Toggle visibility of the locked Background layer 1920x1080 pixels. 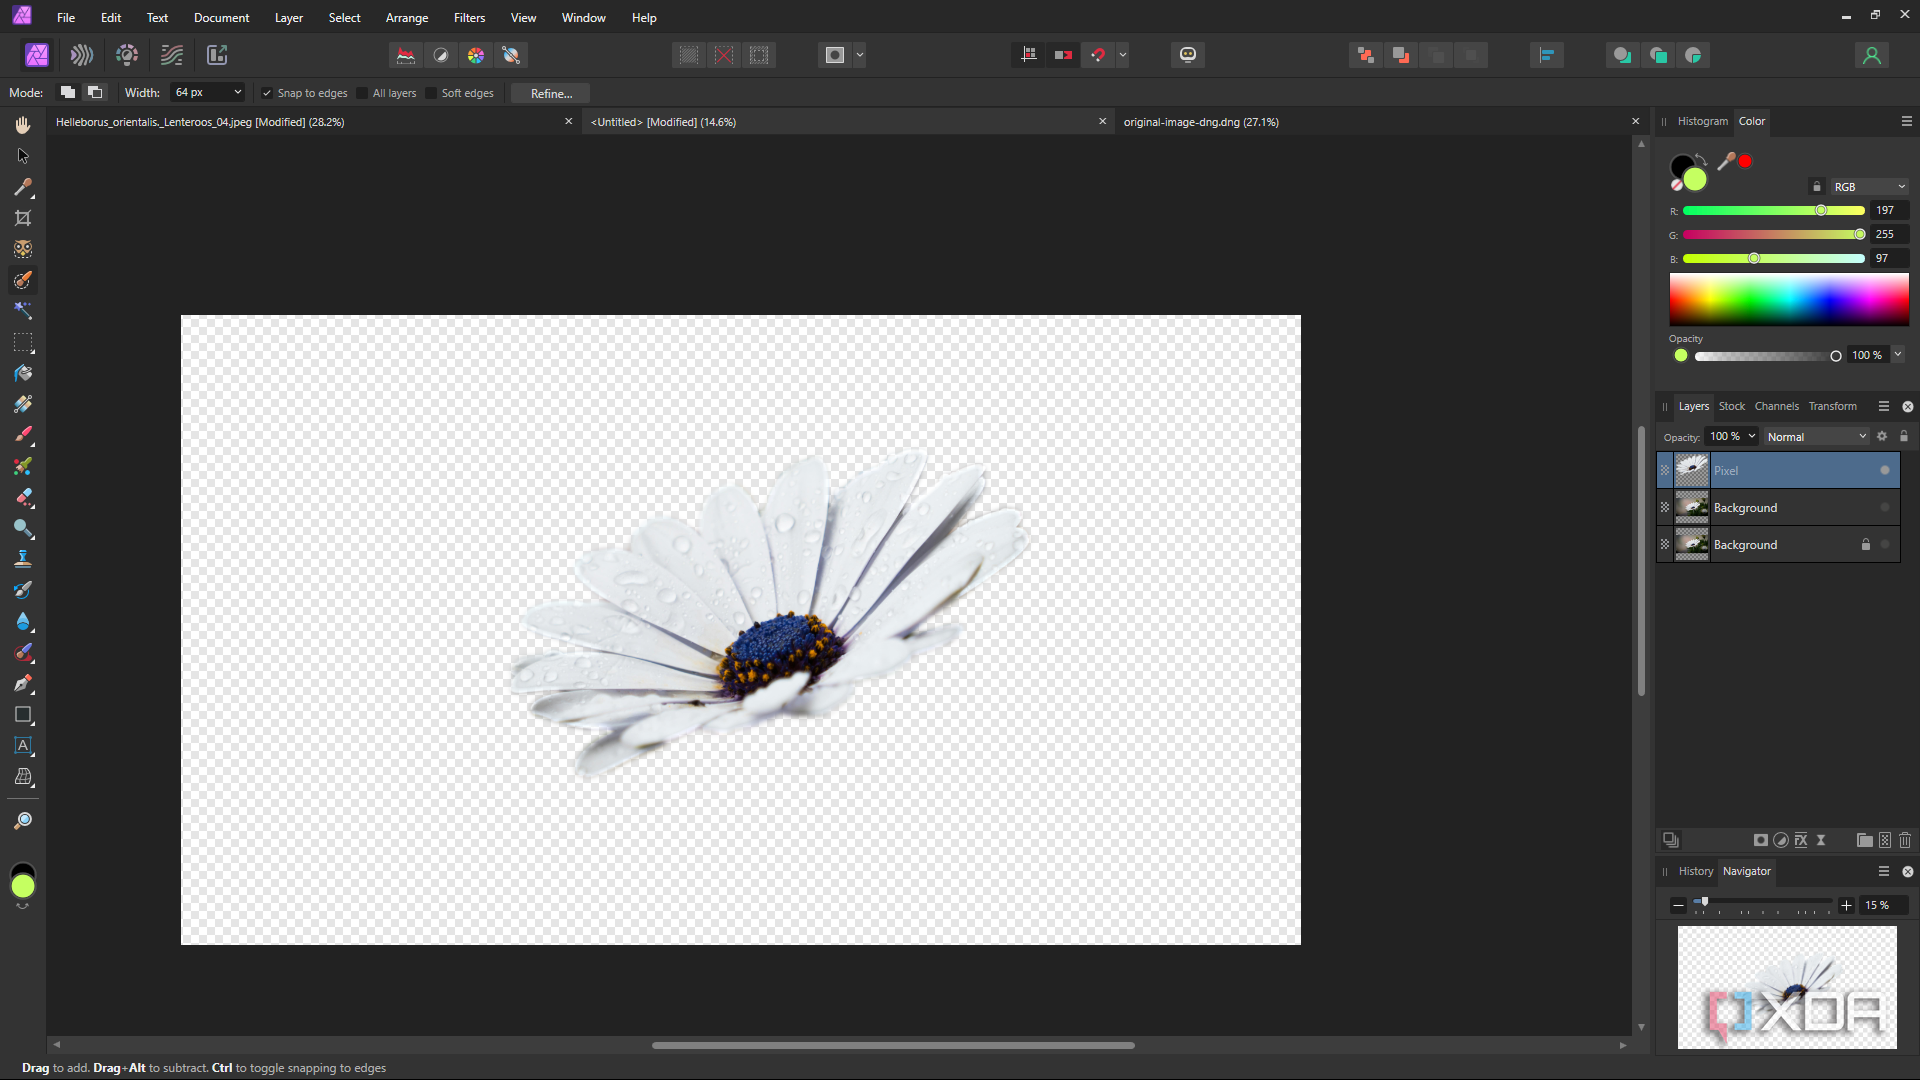click(1885, 544)
